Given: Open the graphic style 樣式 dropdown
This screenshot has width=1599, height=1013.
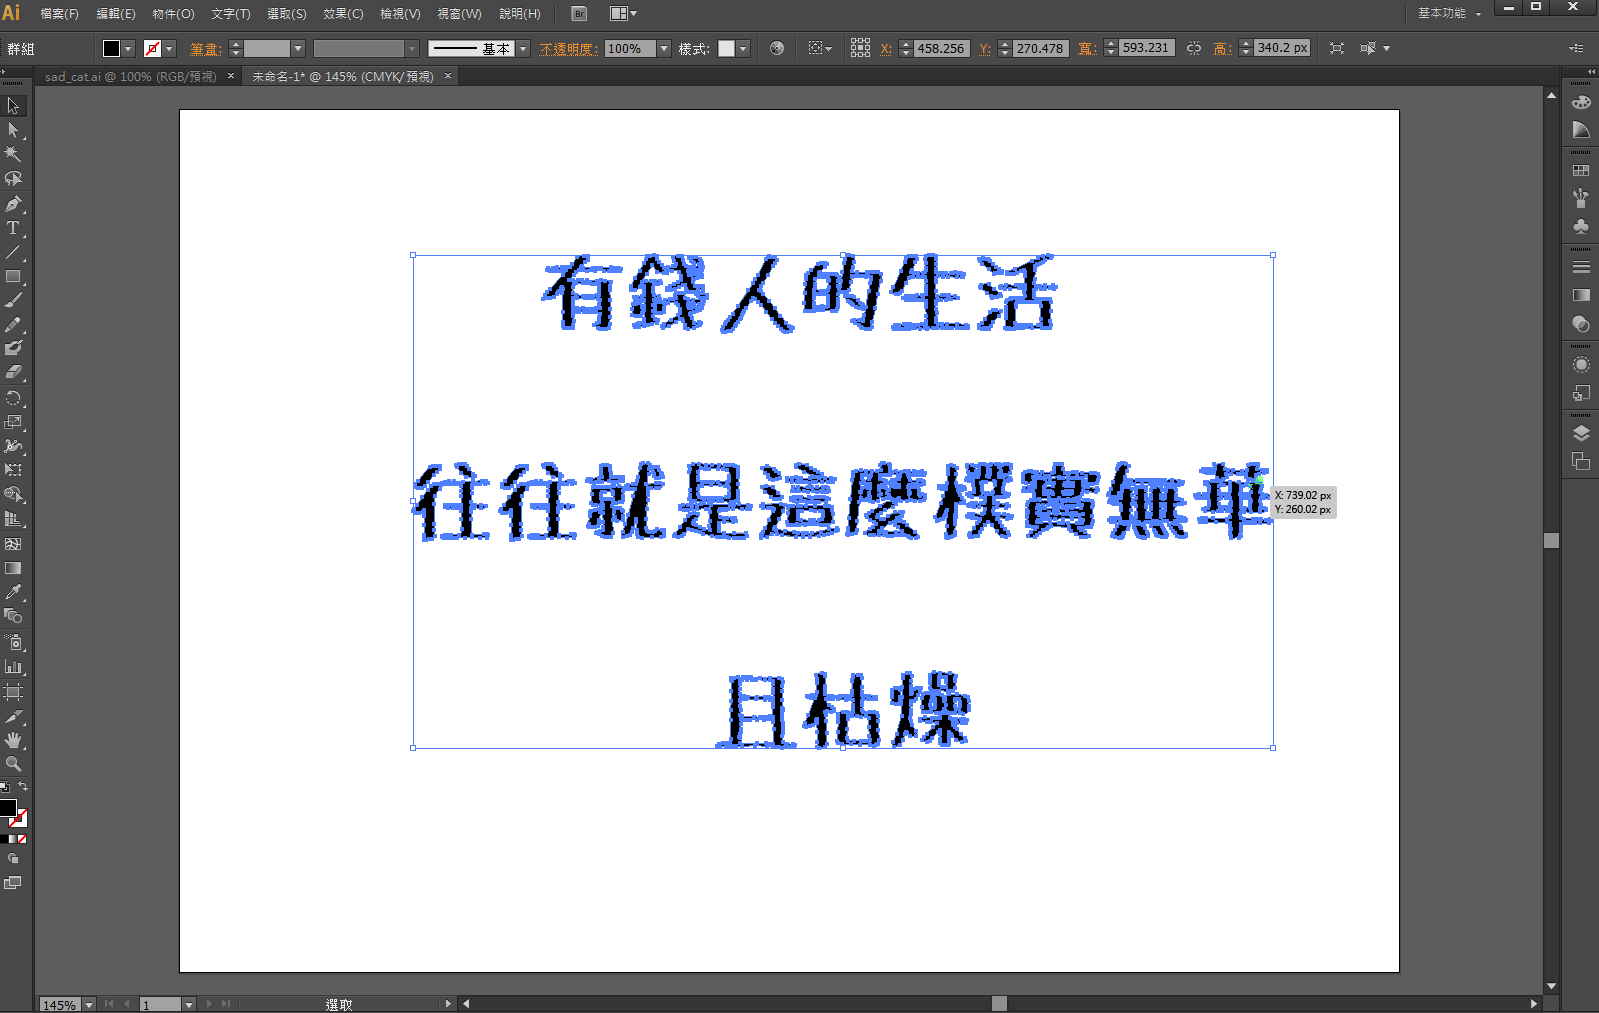Looking at the screenshot, I should 743,49.
